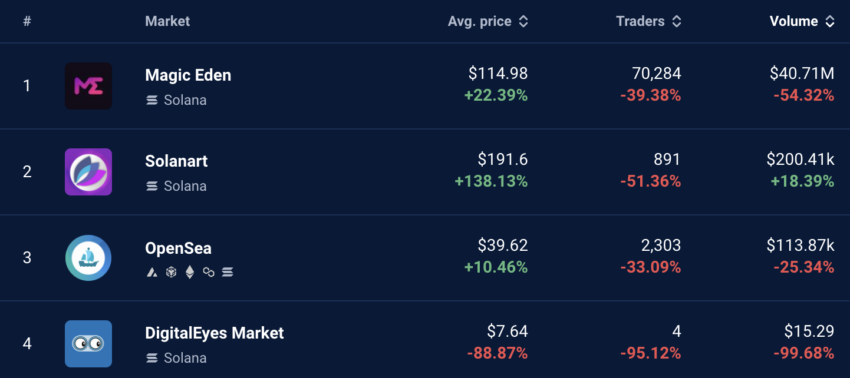This screenshot has height=378, width=850.
Task: Click the Ethereum chain icon under OpenSea
Action: pos(190,272)
